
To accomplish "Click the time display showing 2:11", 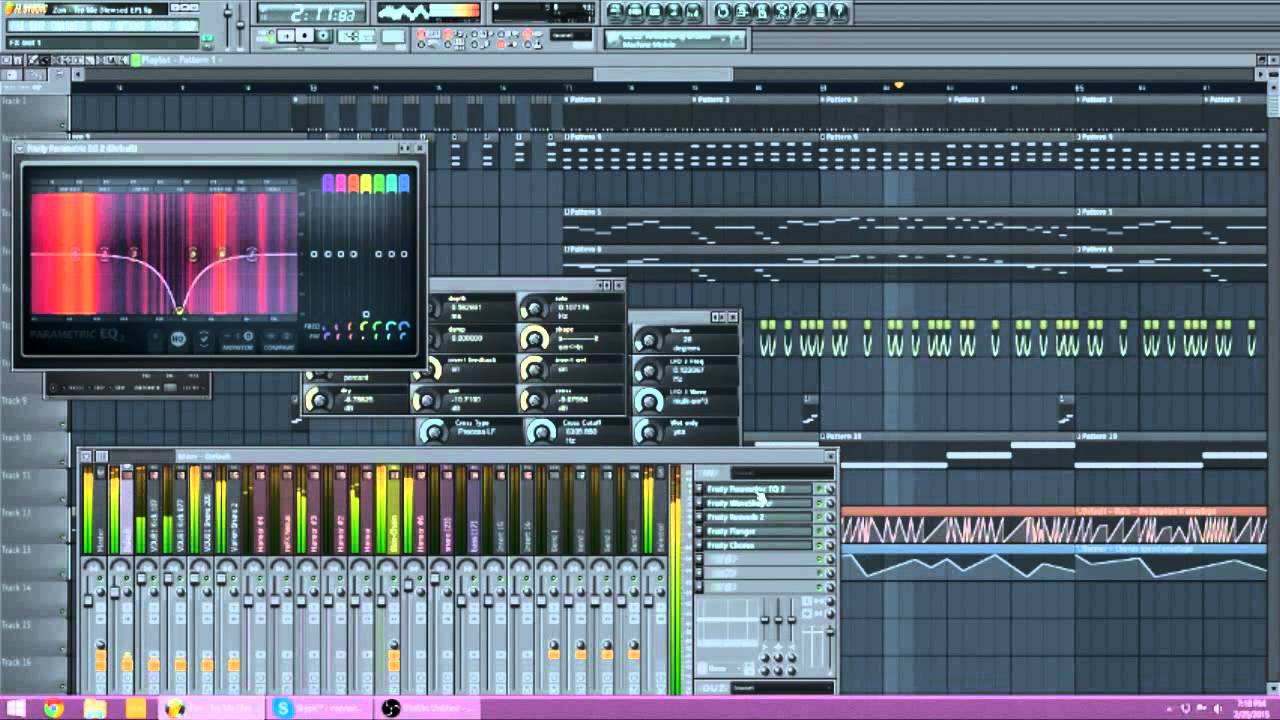I will tap(310, 13).
